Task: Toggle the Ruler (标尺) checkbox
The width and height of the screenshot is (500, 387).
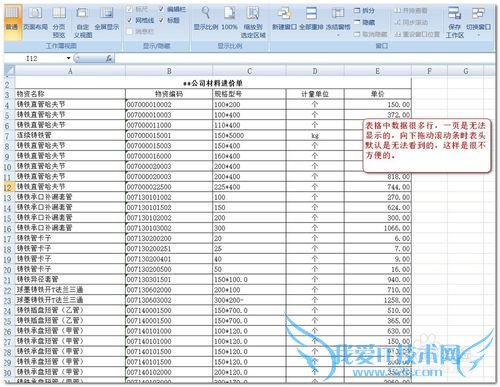Action: 137,9
